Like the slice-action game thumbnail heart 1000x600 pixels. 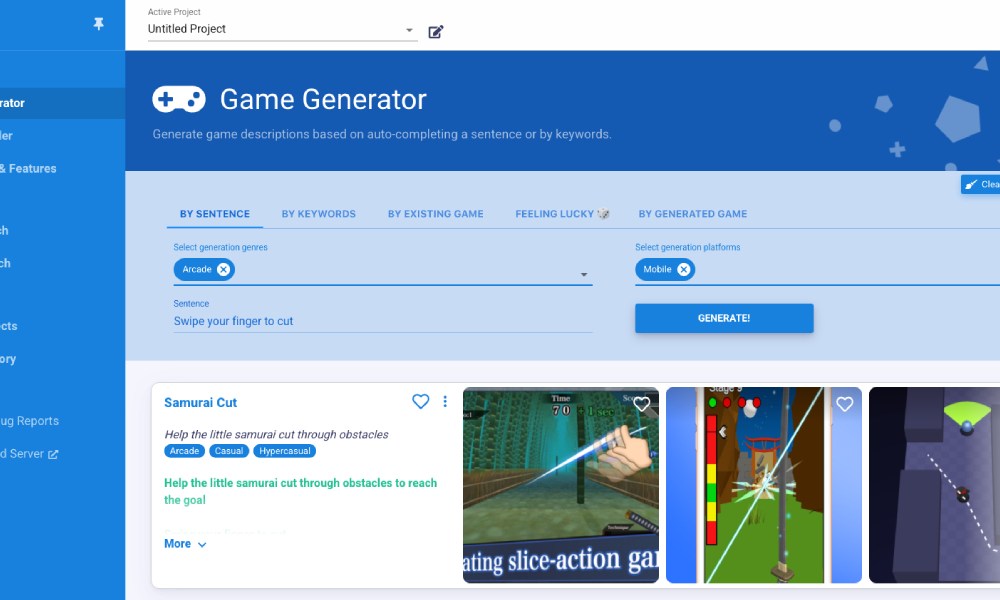[x=642, y=404]
